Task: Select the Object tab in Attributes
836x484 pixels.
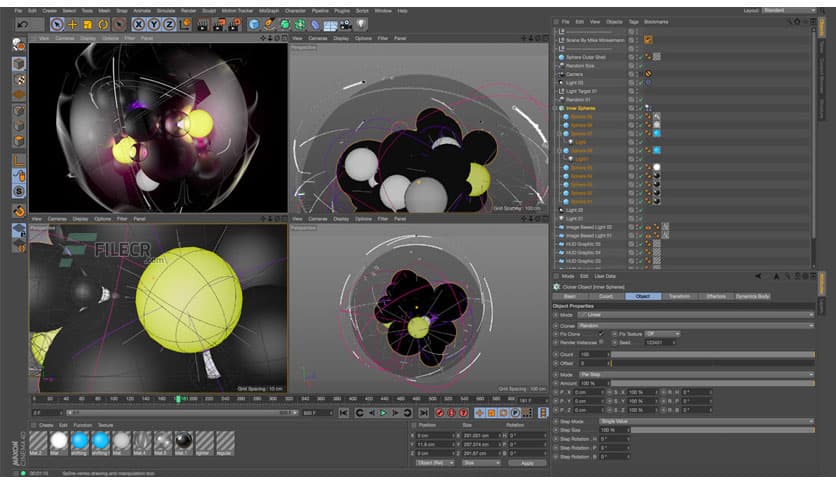Action: (642, 296)
